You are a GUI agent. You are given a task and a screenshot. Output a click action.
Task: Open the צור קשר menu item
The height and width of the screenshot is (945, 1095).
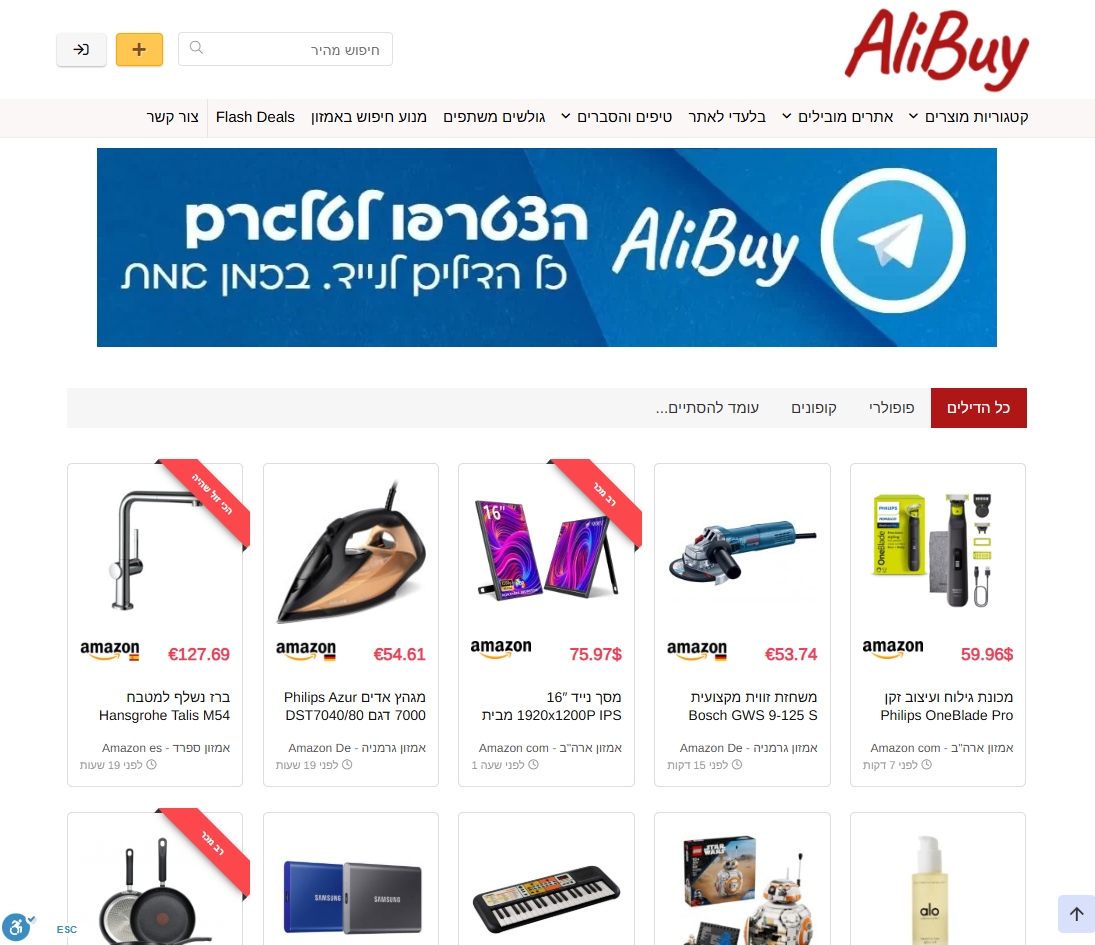click(x=172, y=117)
